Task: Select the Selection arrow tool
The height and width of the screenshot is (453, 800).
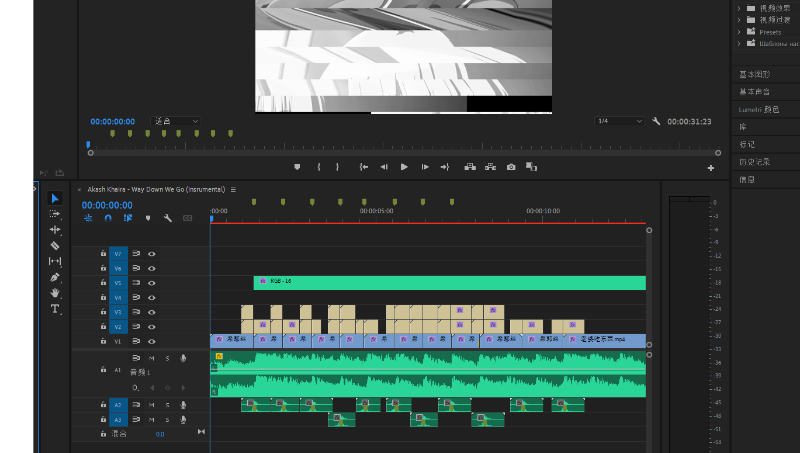Action: pyautogui.click(x=55, y=198)
